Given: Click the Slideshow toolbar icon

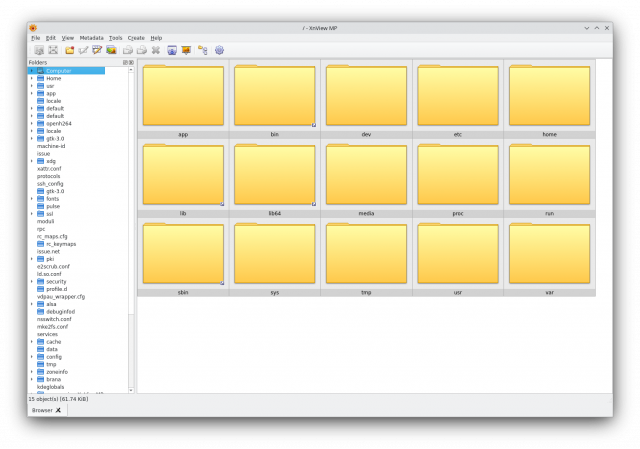Looking at the screenshot, I should 186,50.
